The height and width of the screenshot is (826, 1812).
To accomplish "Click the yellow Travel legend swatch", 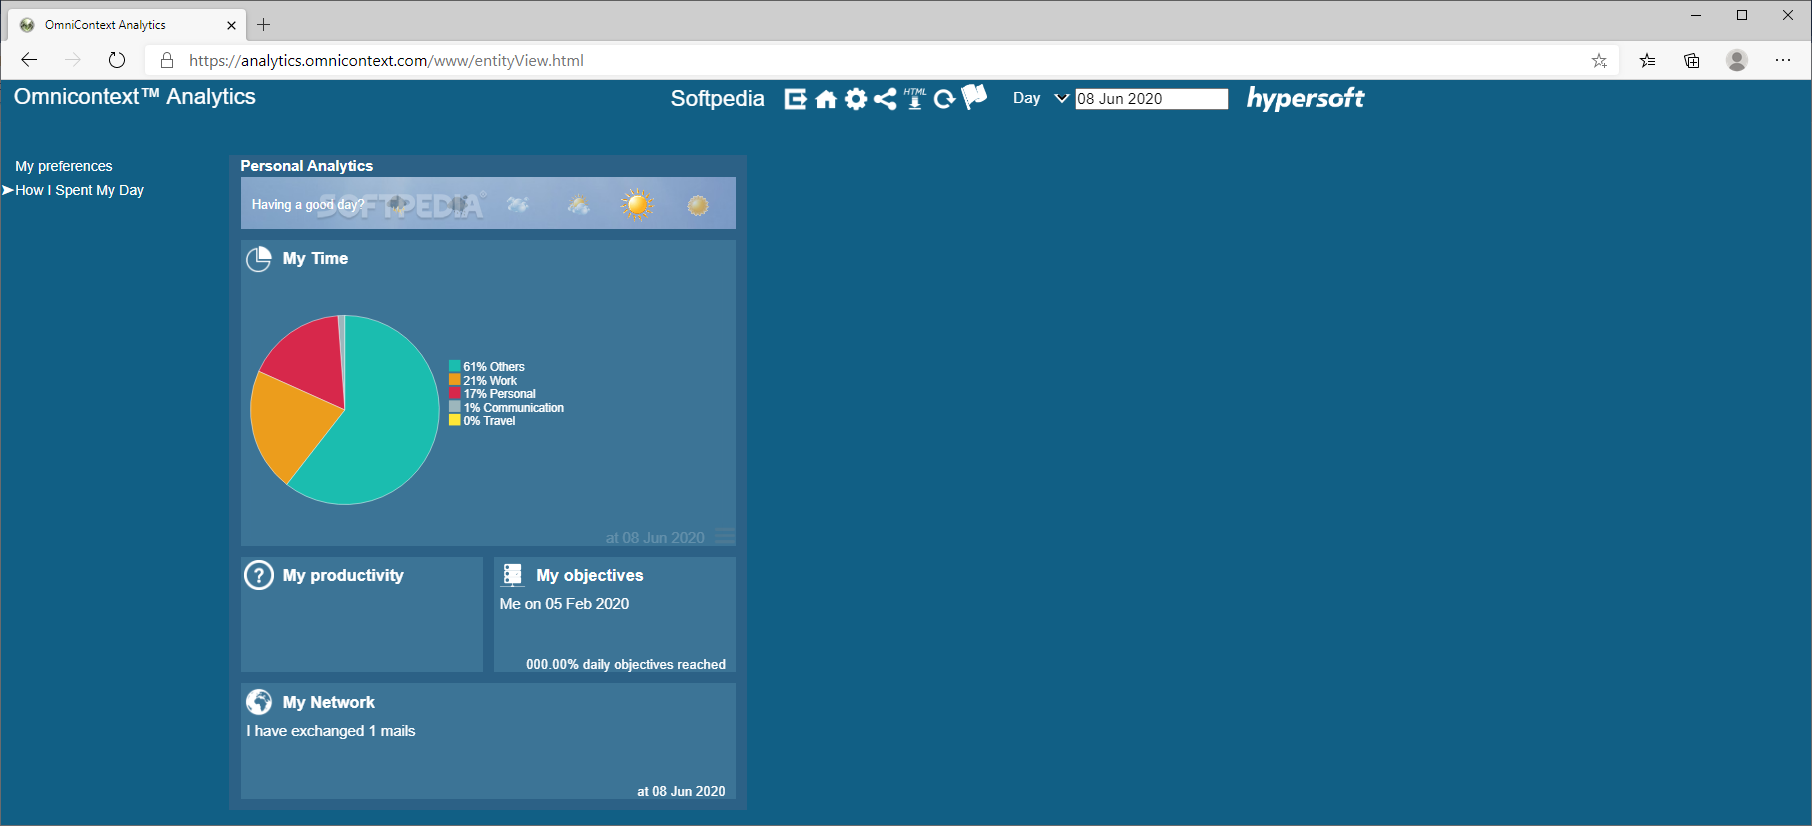I will point(455,420).
